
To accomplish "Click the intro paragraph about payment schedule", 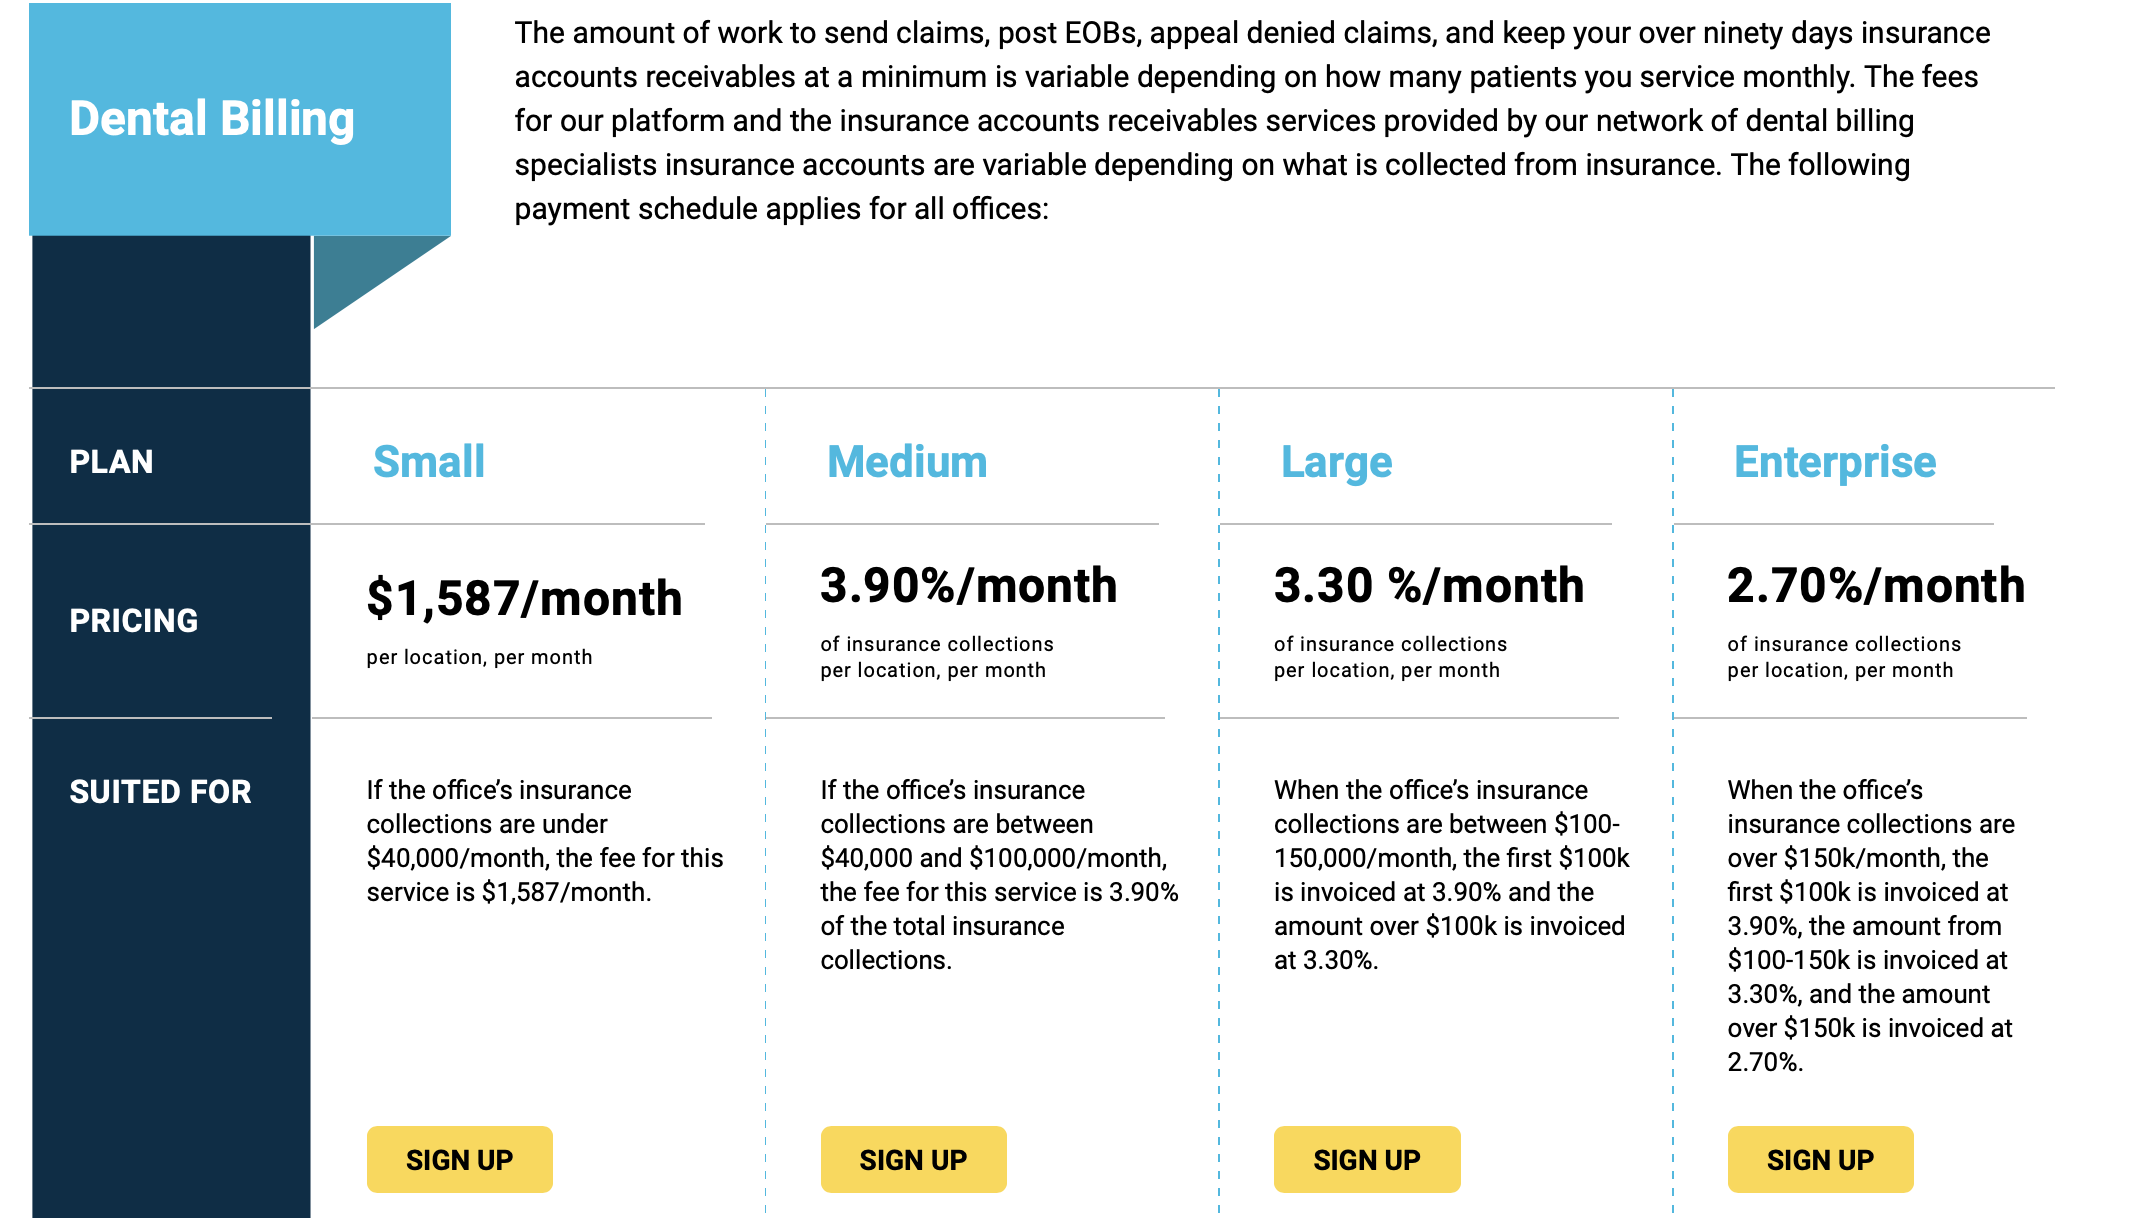I will tap(1251, 121).
